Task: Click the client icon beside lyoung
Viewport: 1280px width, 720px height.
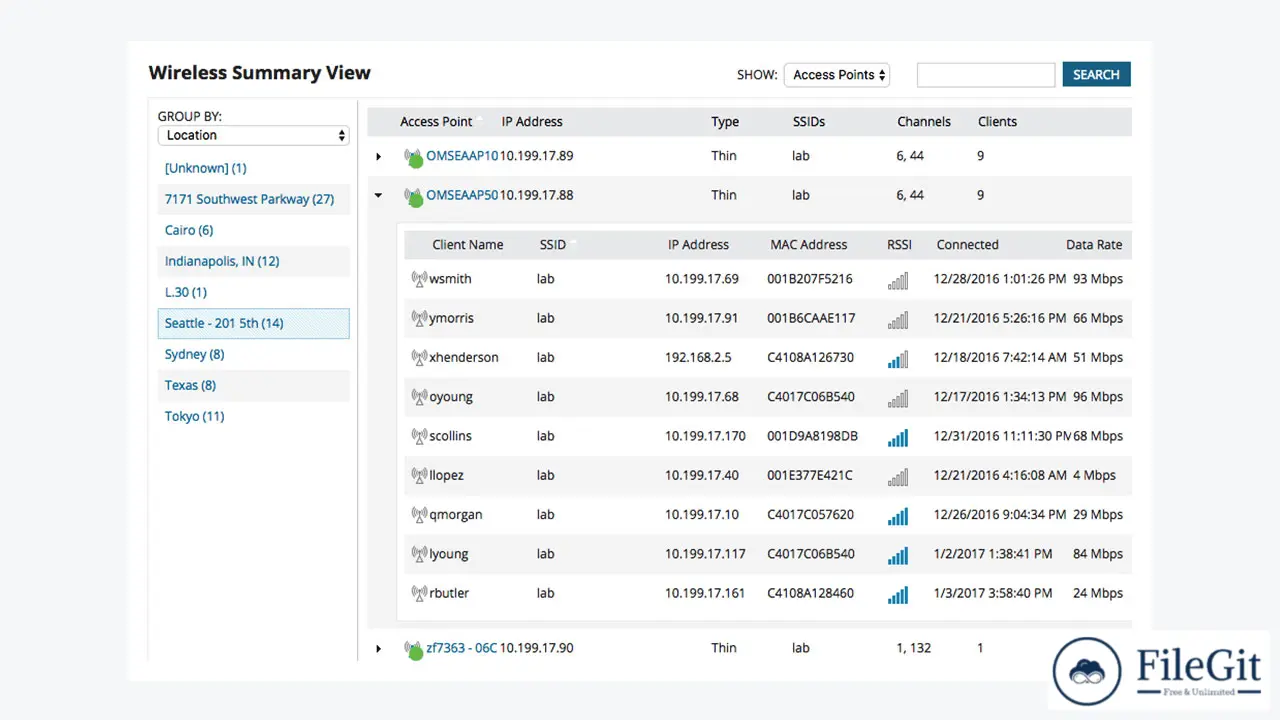Action: point(419,554)
